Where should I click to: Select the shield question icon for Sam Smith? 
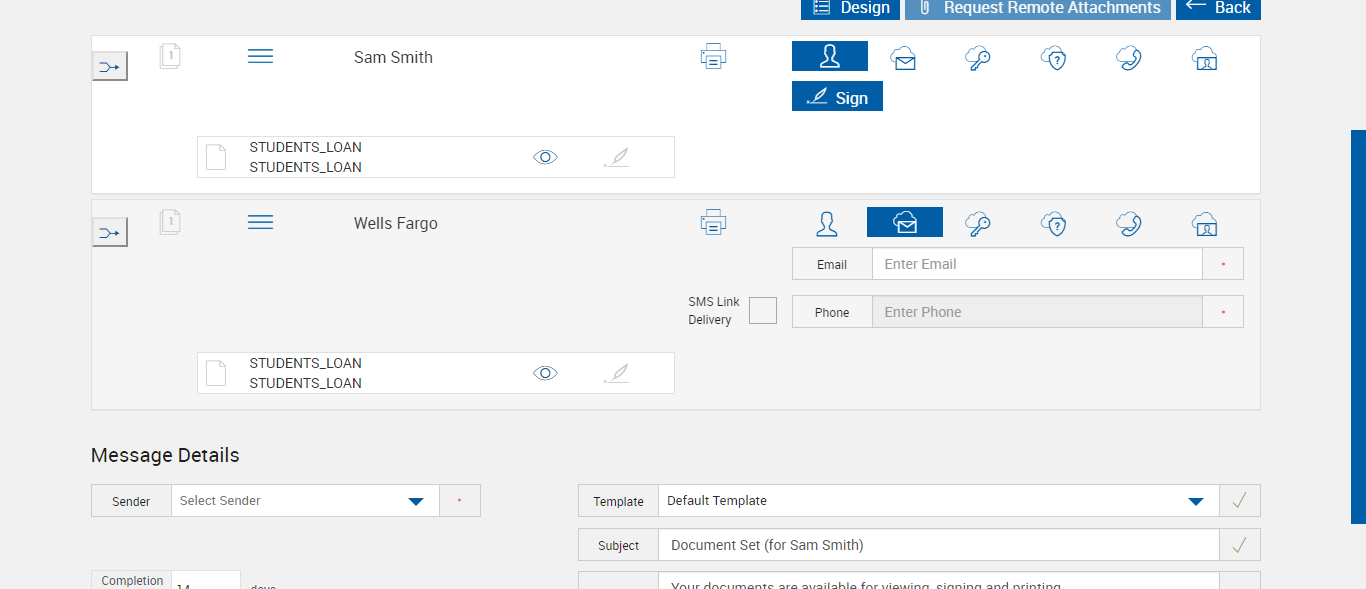point(1053,58)
